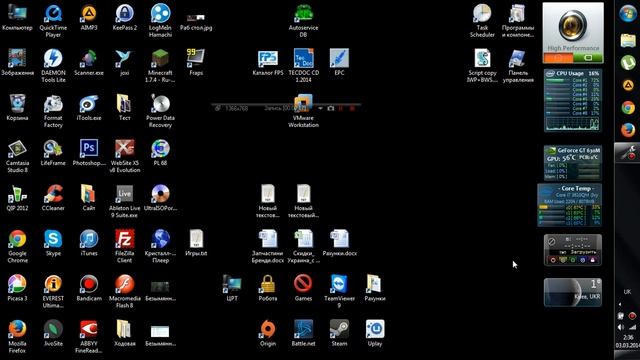Image resolution: width=640 pixels, height=360 pixels.
Task: Open Picasa 3 shortcut
Action: point(17,288)
